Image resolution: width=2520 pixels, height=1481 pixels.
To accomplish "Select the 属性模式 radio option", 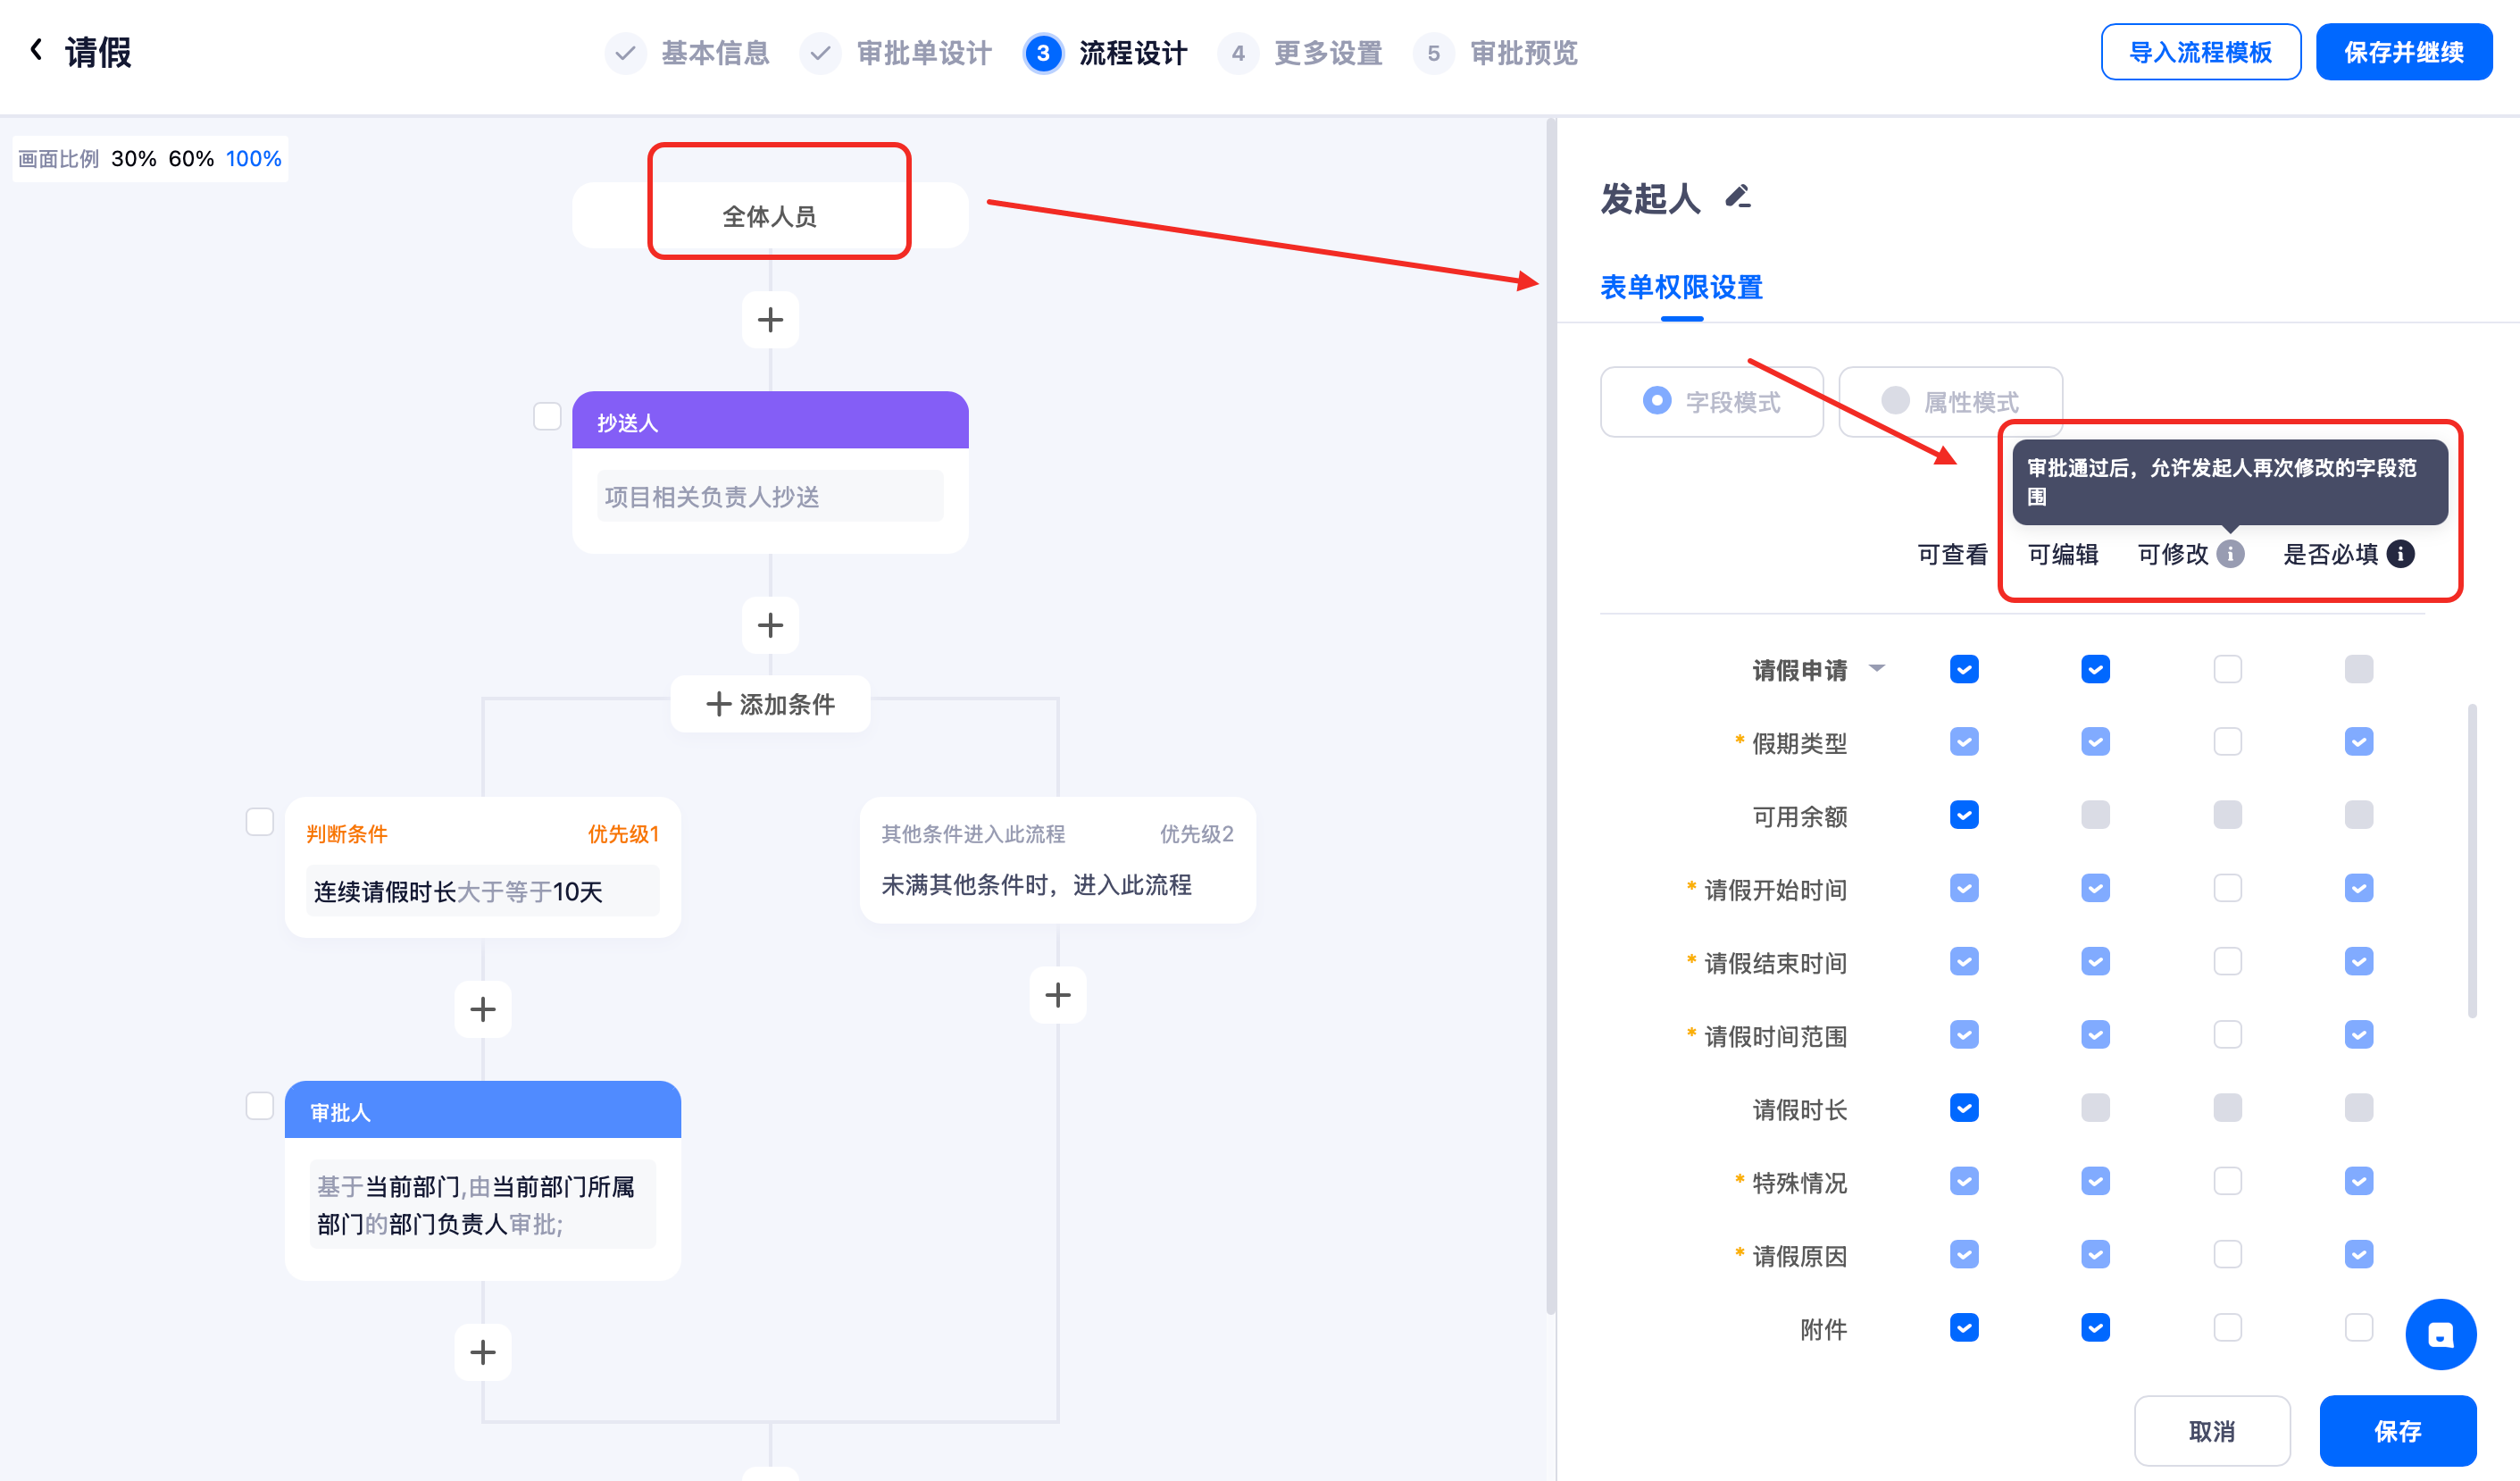I will pyautogui.click(x=1895, y=401).
